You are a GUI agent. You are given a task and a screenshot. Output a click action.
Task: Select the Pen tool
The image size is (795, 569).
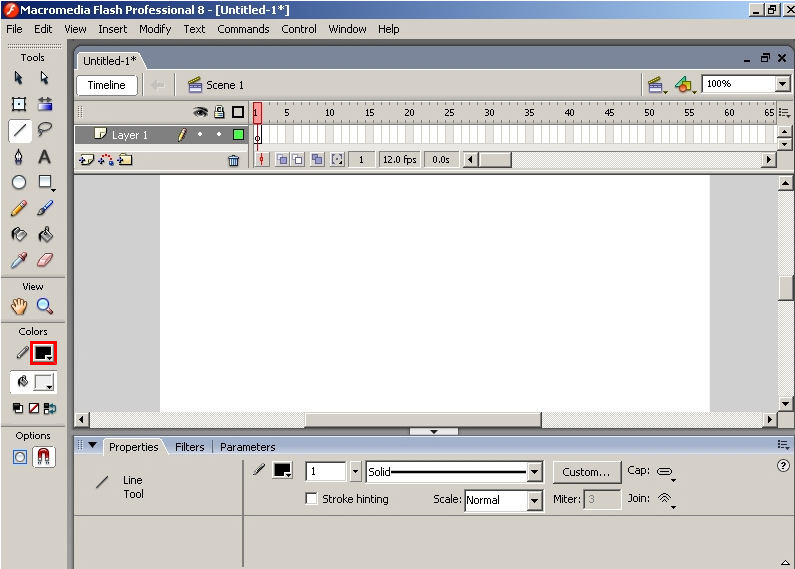(19, 157)
